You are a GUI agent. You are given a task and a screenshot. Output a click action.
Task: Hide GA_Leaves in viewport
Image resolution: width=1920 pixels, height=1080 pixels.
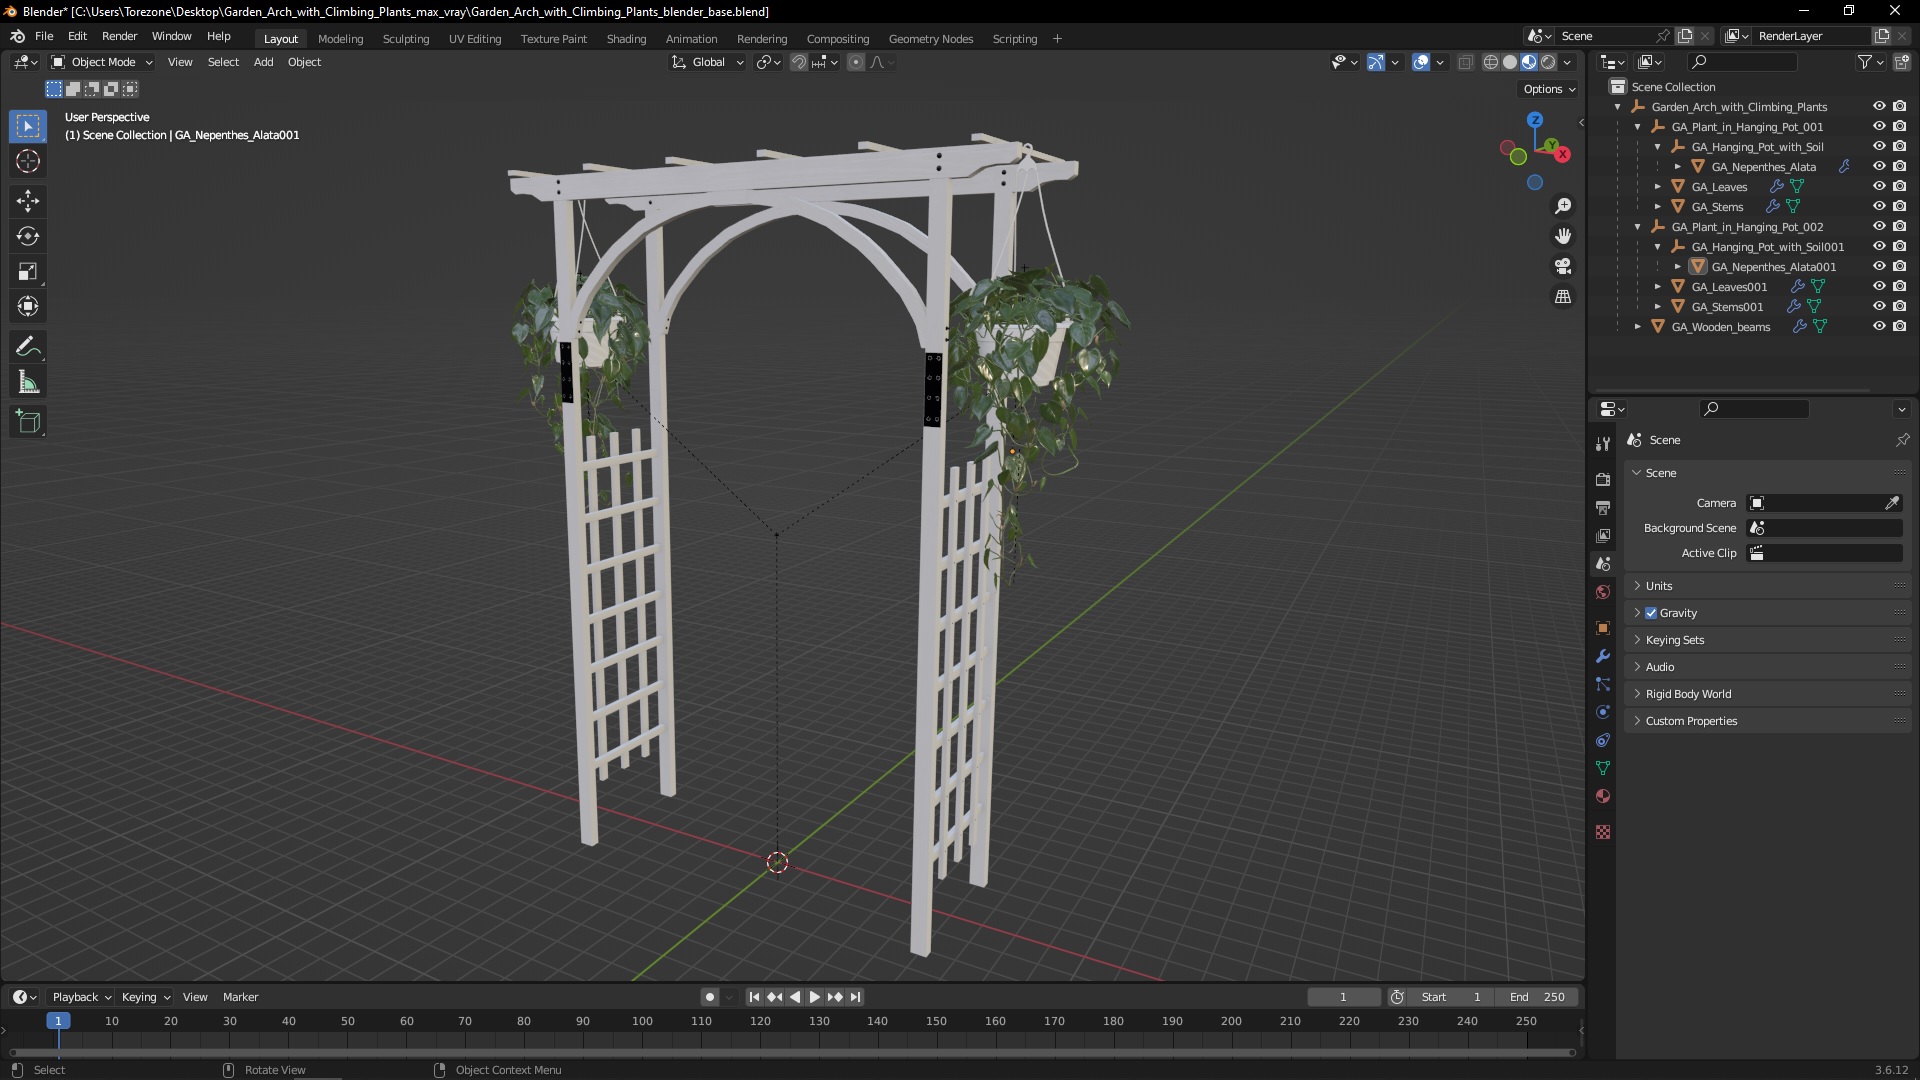(1879, 186)
